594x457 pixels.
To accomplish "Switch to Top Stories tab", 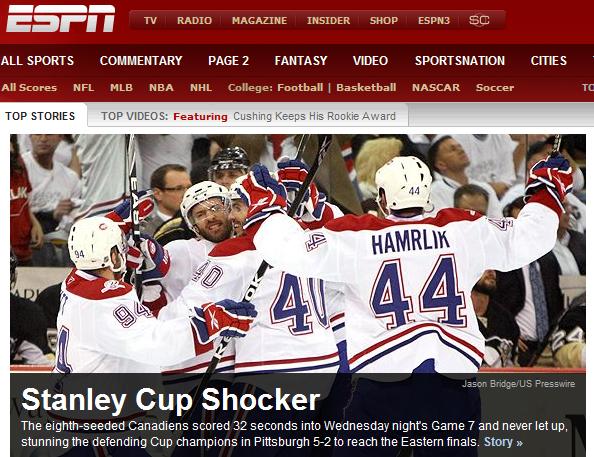I will (40, 116).
